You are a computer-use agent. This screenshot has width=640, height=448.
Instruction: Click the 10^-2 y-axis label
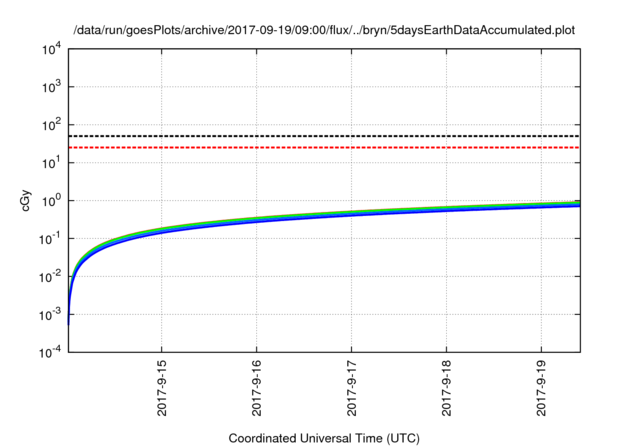click(x=50, y=277)
